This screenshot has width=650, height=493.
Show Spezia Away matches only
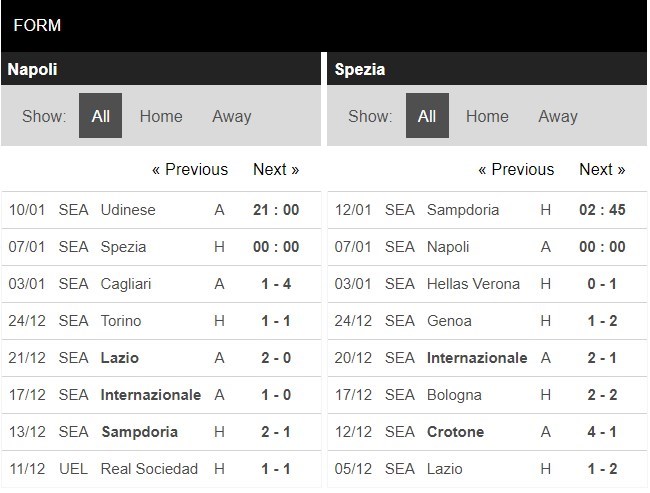(558, 116)
